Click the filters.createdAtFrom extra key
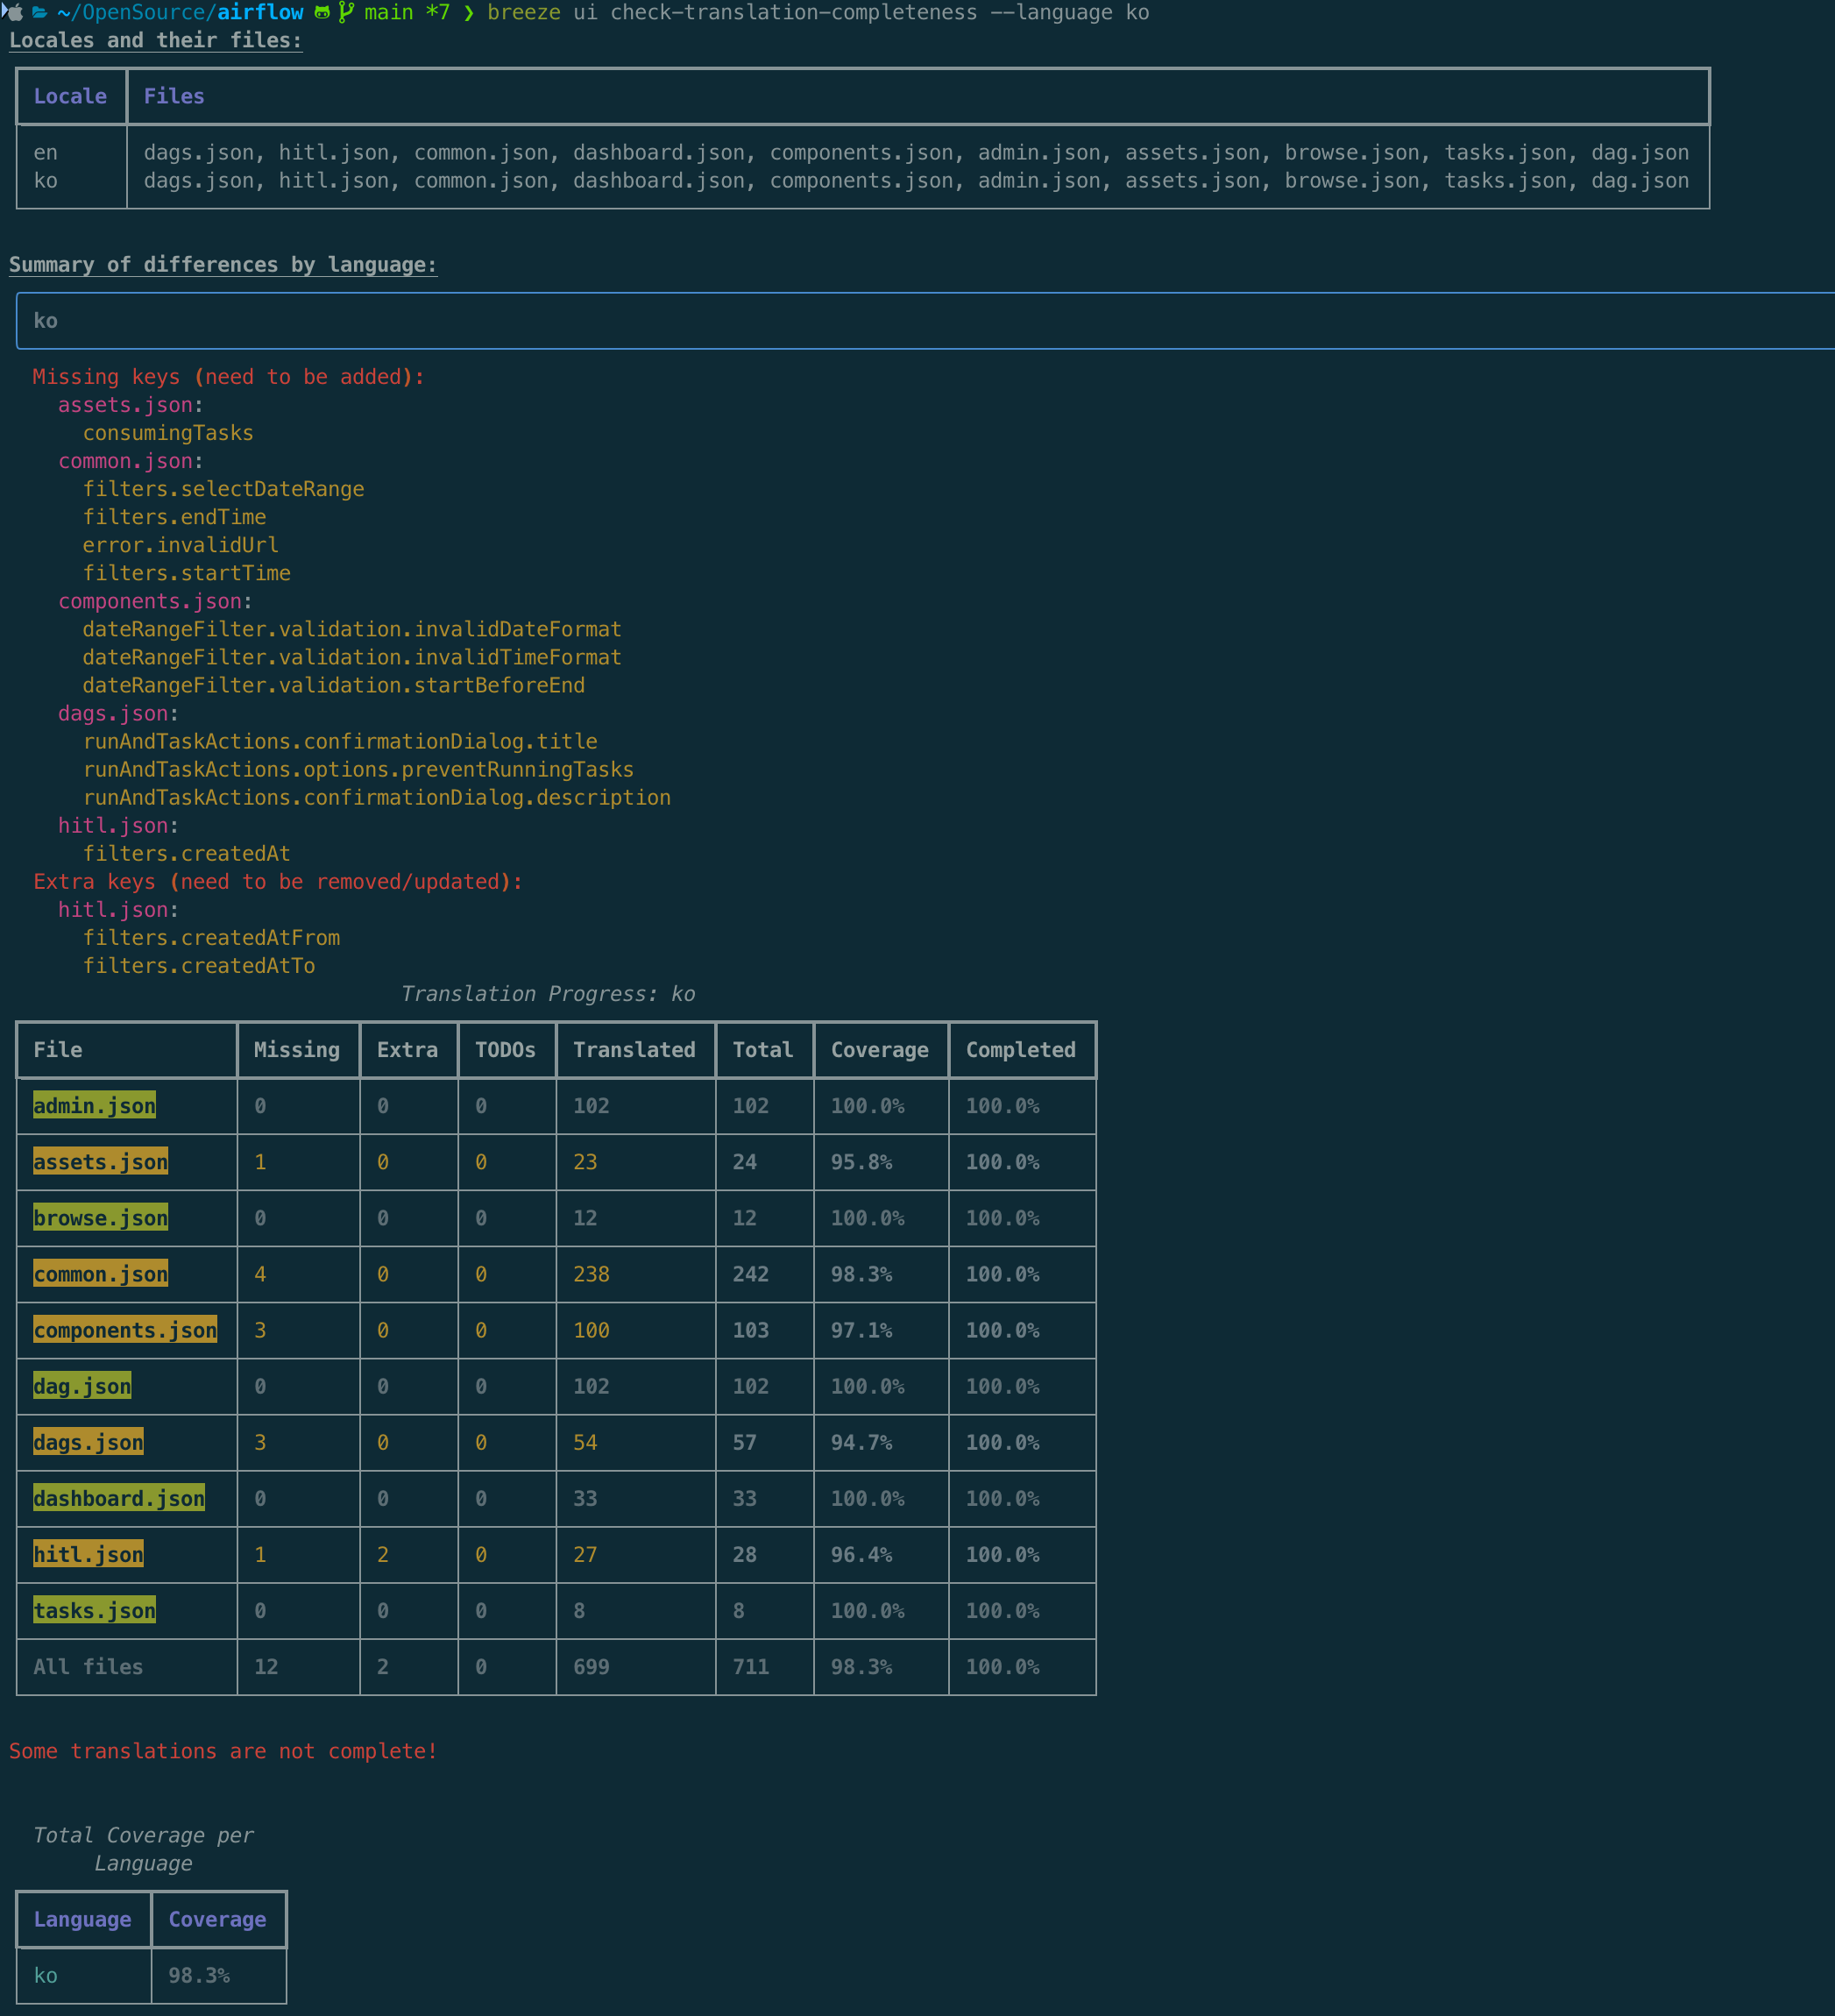Screen dimensions: 1835x2016 click(x=211, y=938)
